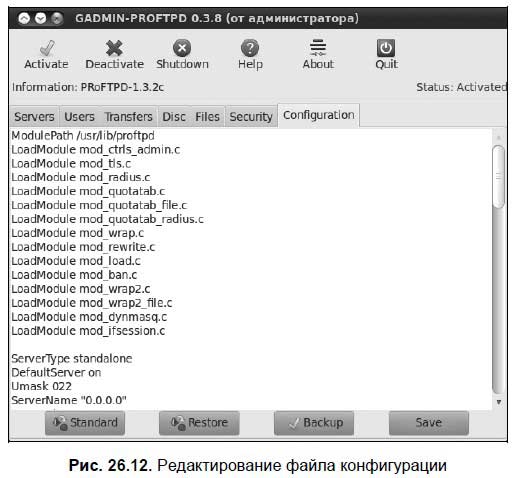514x478 pixels.
Task: Click the Restore button
Action: coord(199,423)
